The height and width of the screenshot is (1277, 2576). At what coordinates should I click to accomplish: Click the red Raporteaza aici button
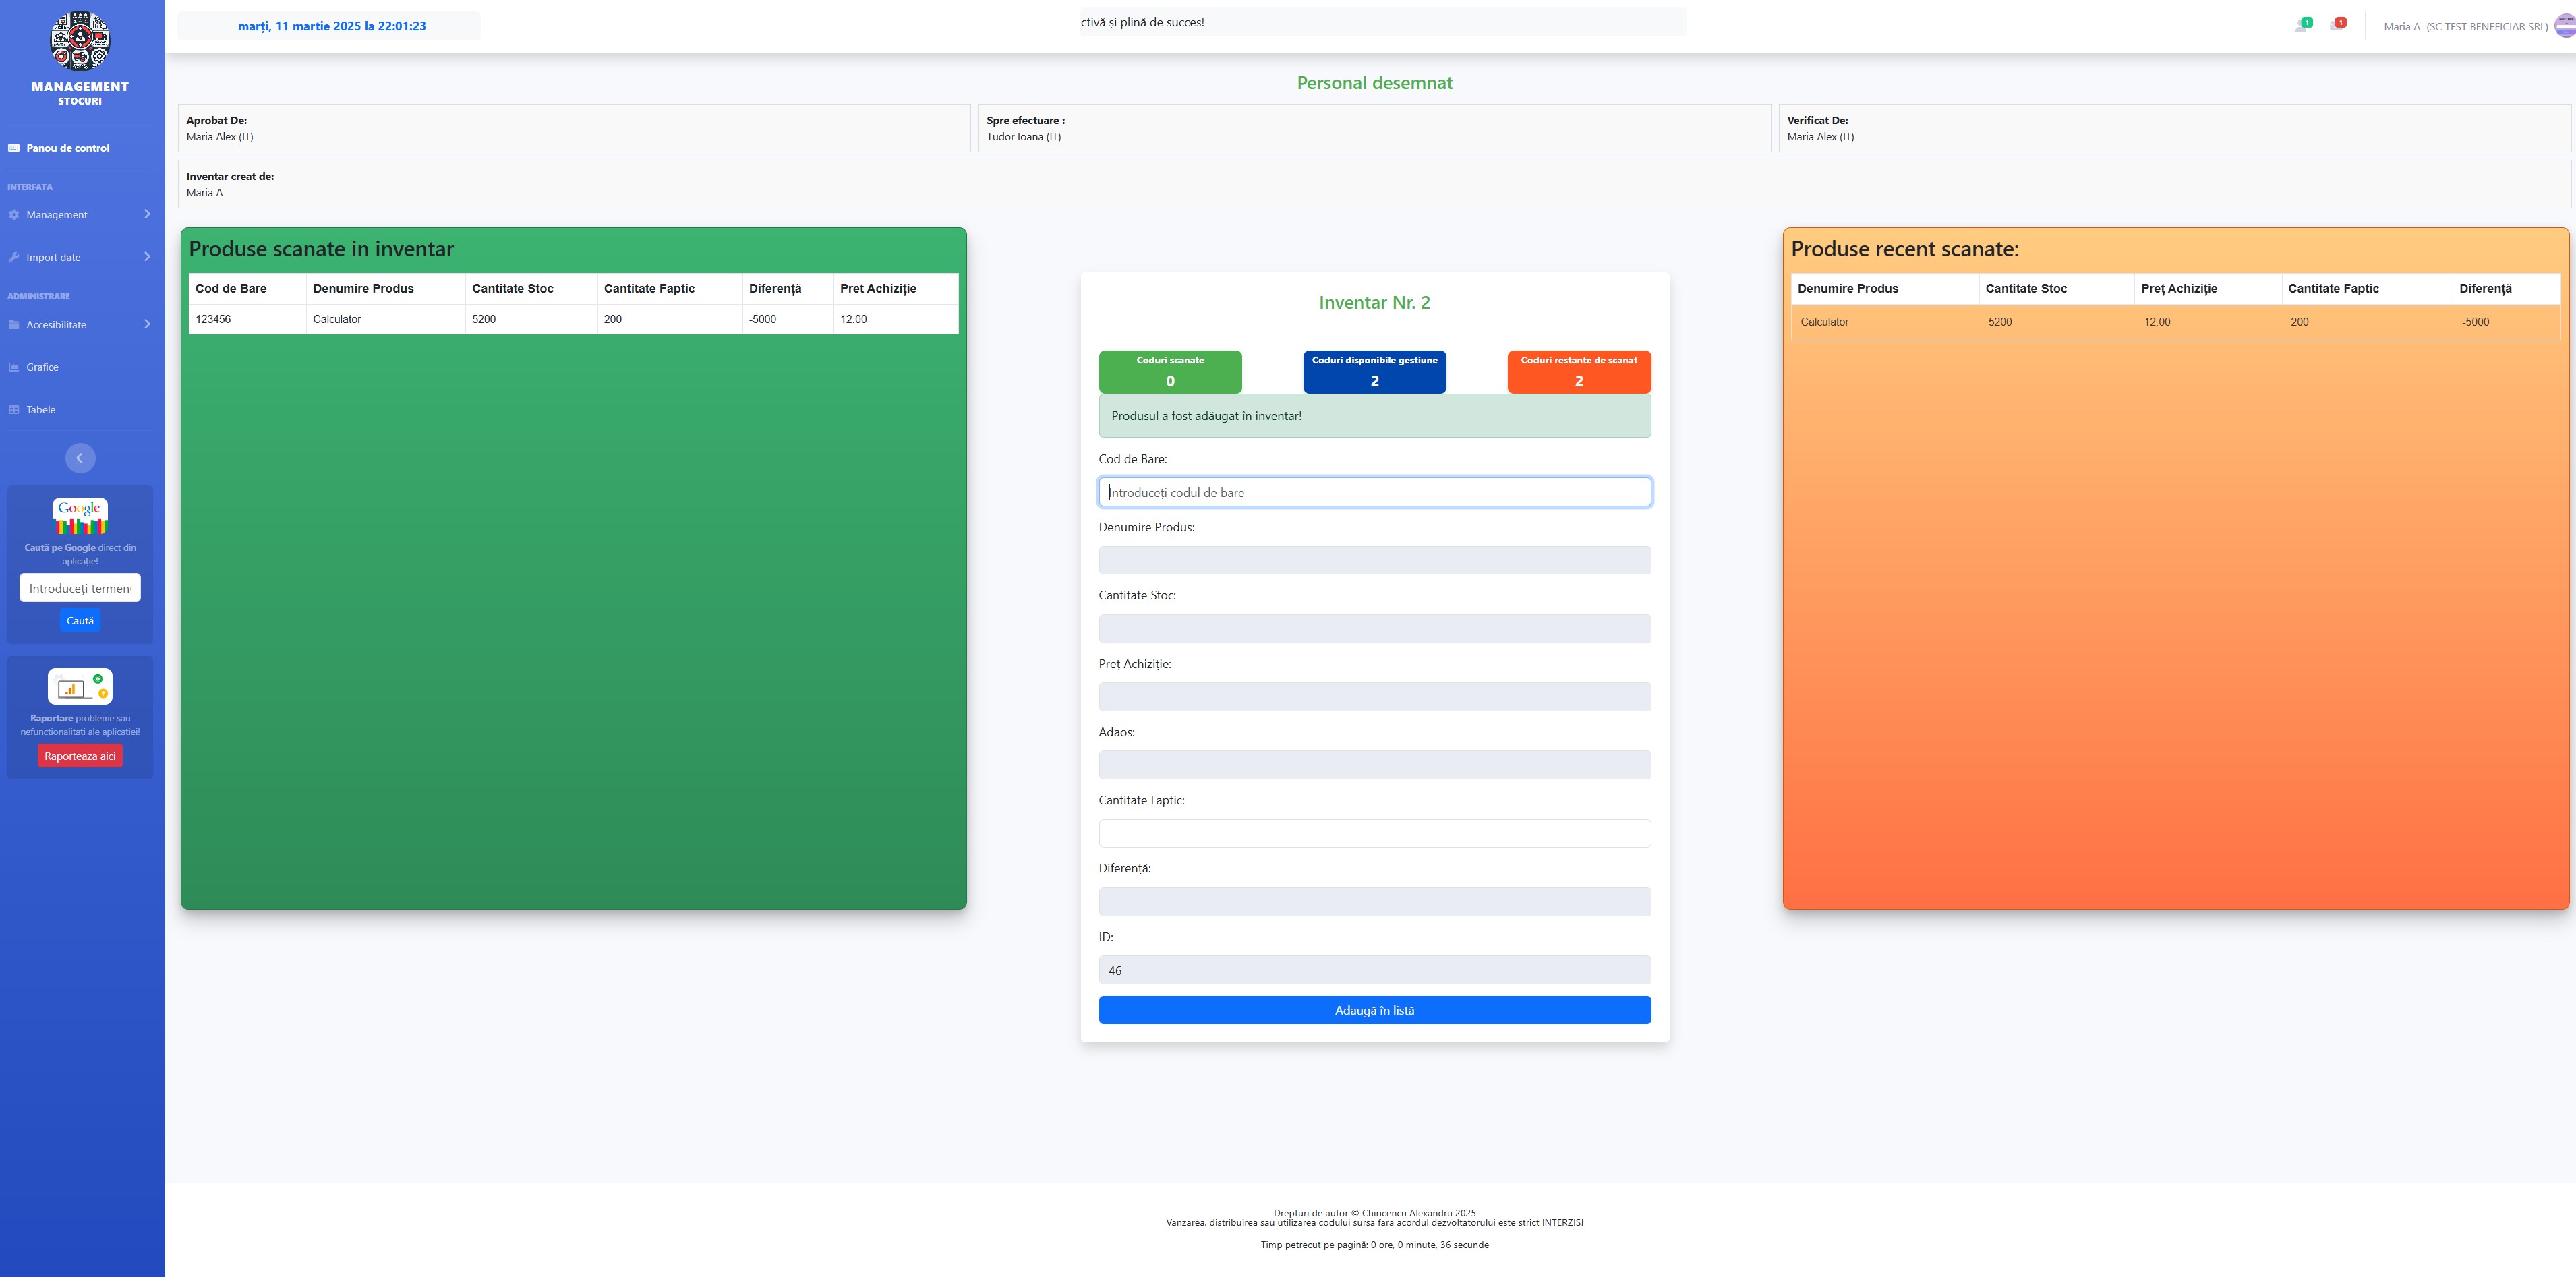coord(80,756)
